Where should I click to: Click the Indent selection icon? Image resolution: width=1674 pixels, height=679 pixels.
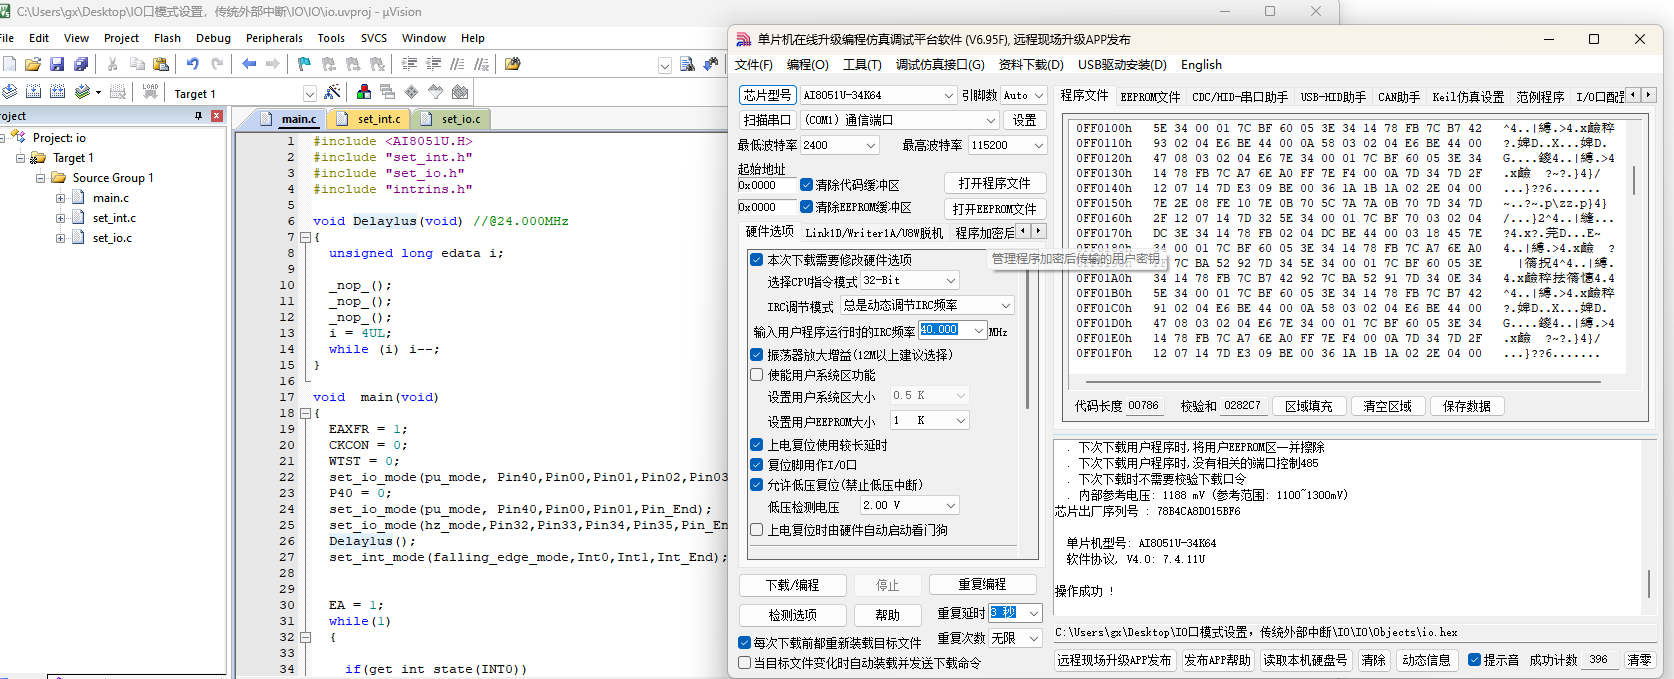[409, 64]
